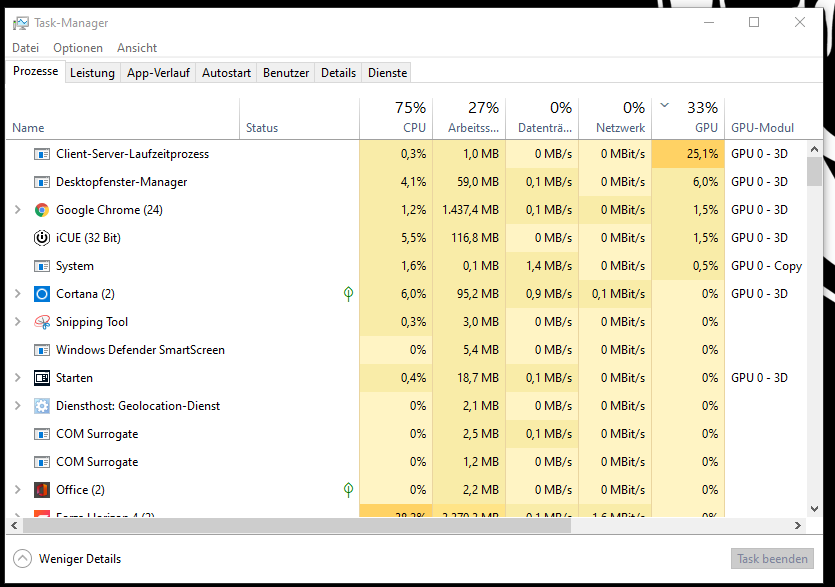Select the Windows Defender SmartScreen row name

[140, 350]
